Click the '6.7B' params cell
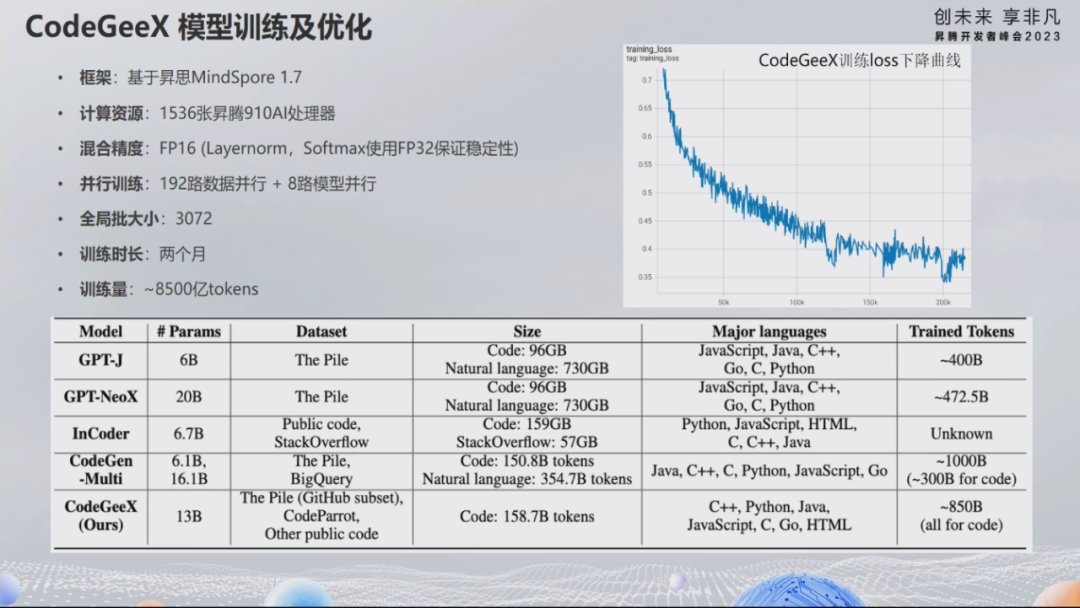This screenshot has width=1080, height=608. coord(189,434)
